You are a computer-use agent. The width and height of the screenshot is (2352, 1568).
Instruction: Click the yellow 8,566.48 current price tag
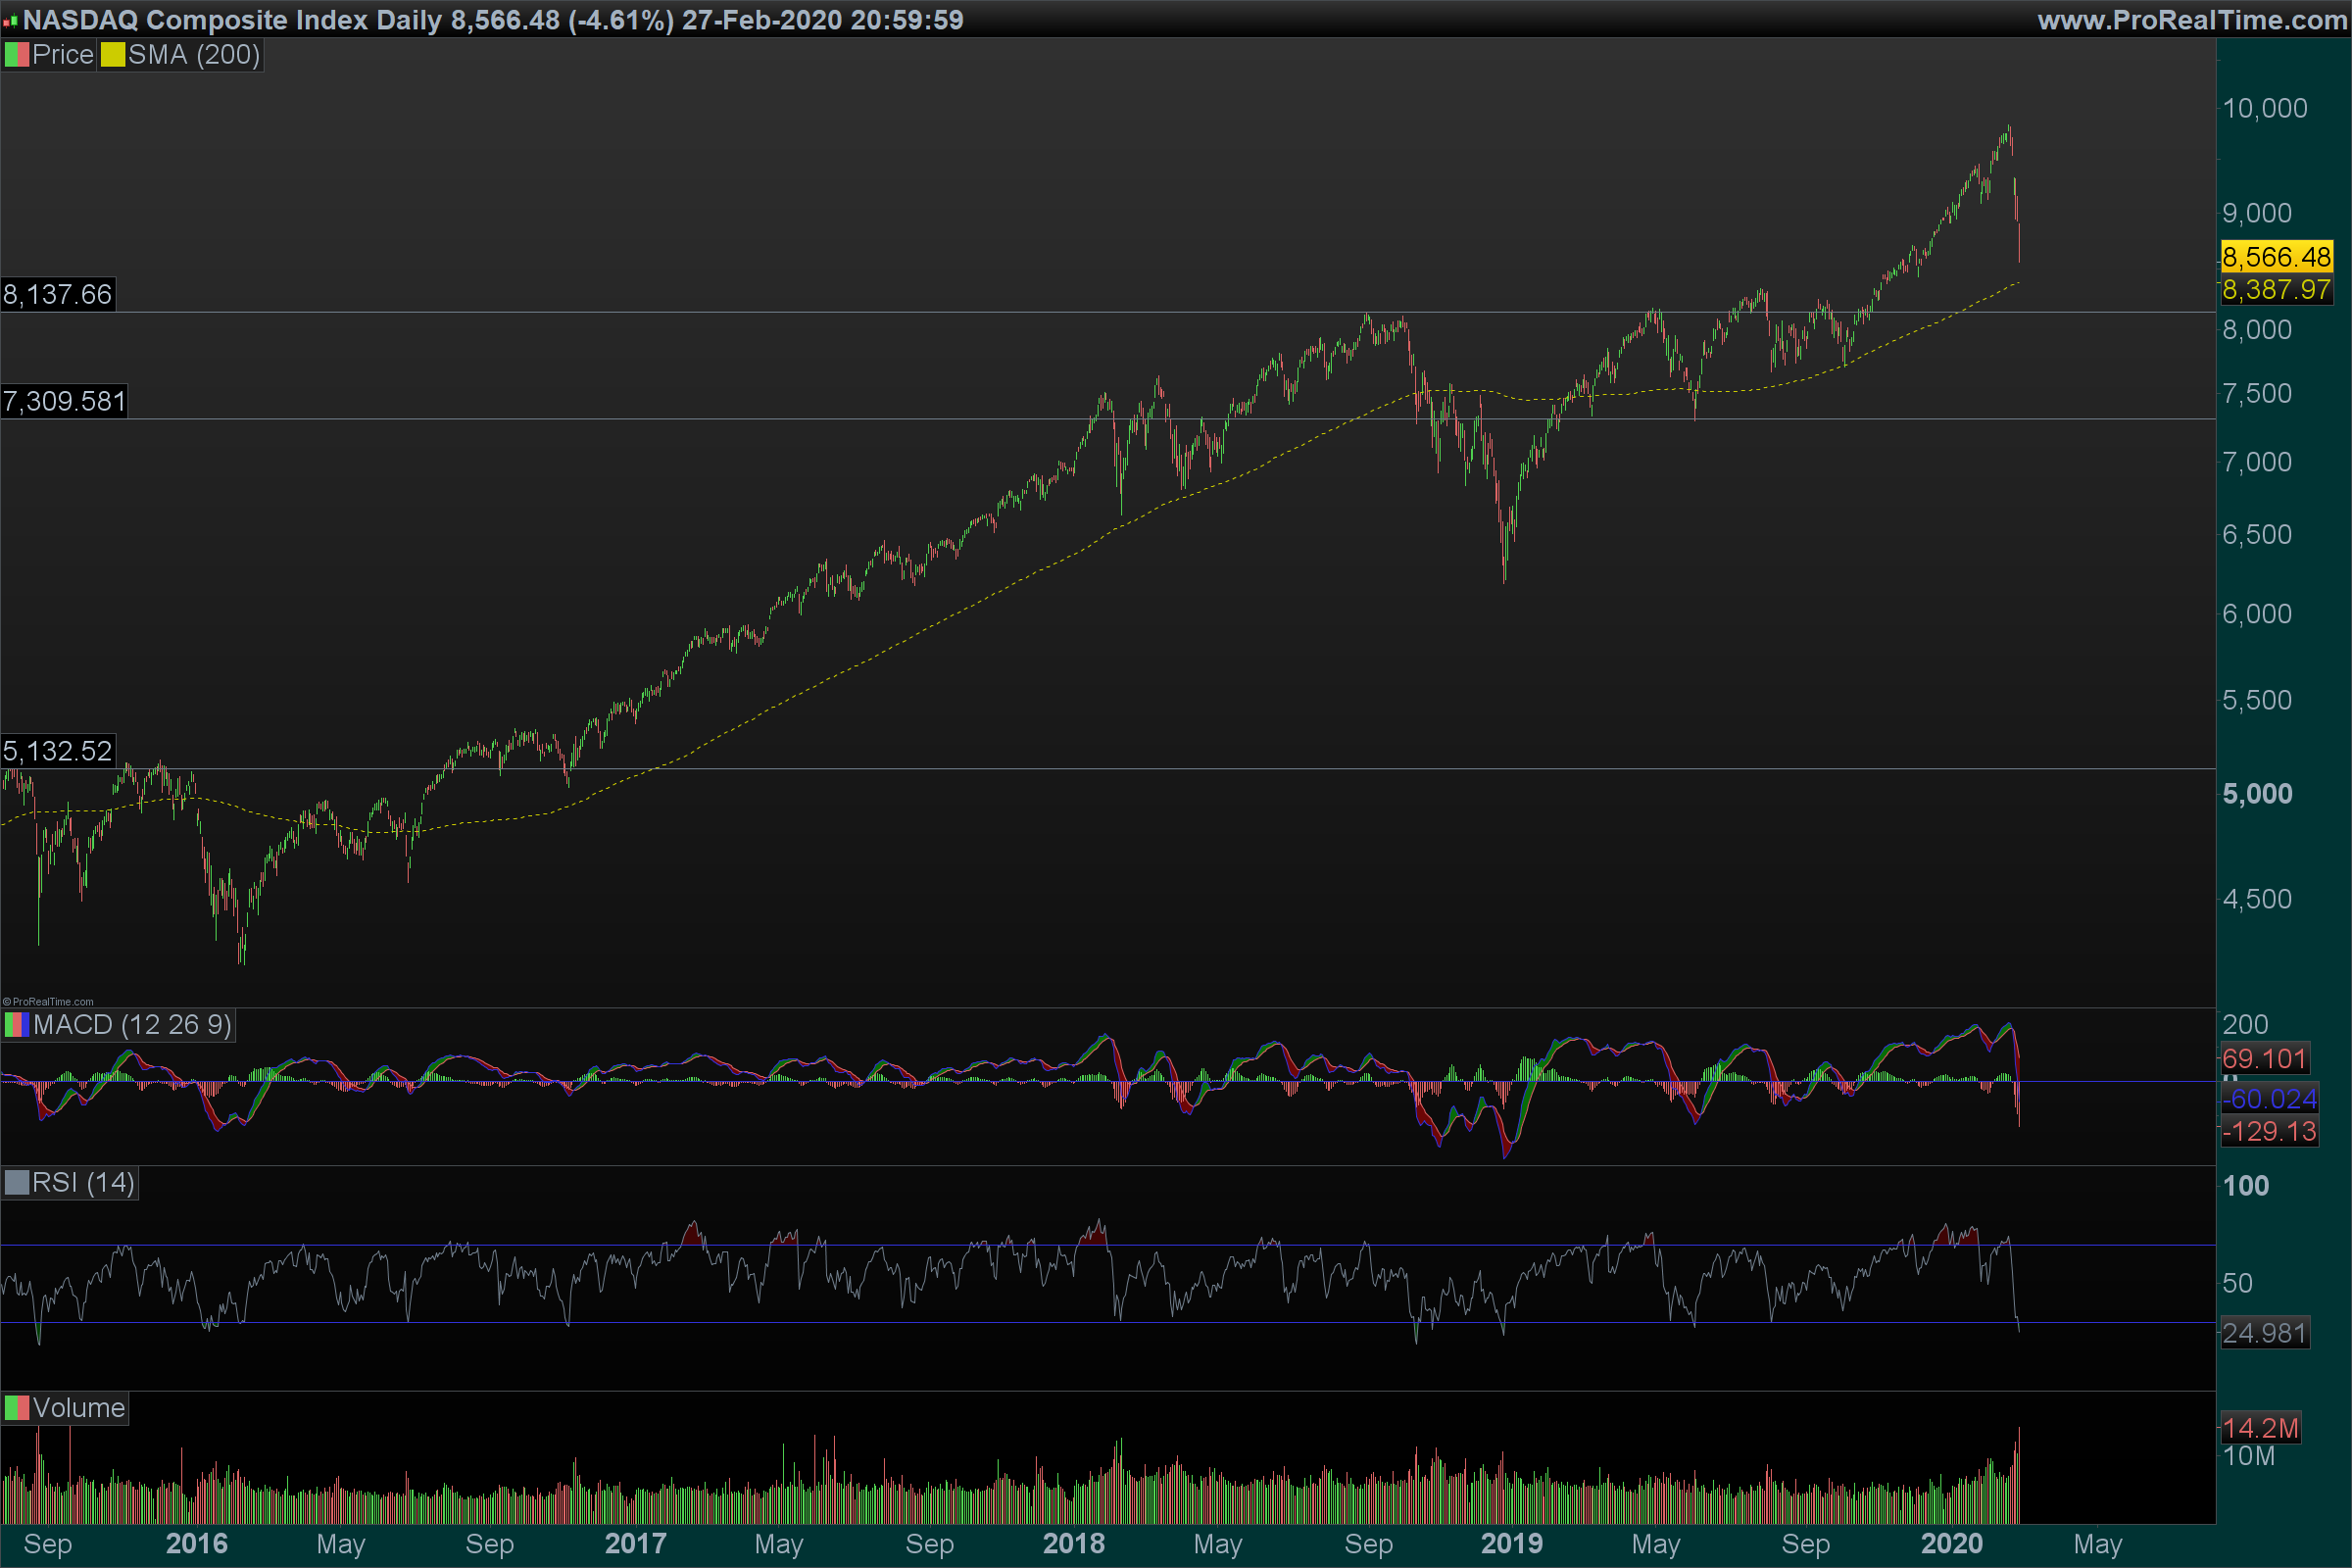pos(2276,257)
